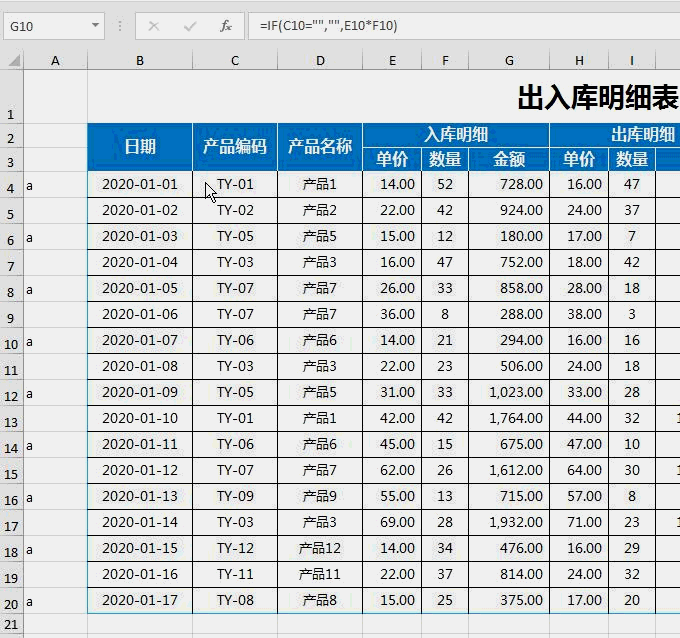Select column E header

[392, 61]
